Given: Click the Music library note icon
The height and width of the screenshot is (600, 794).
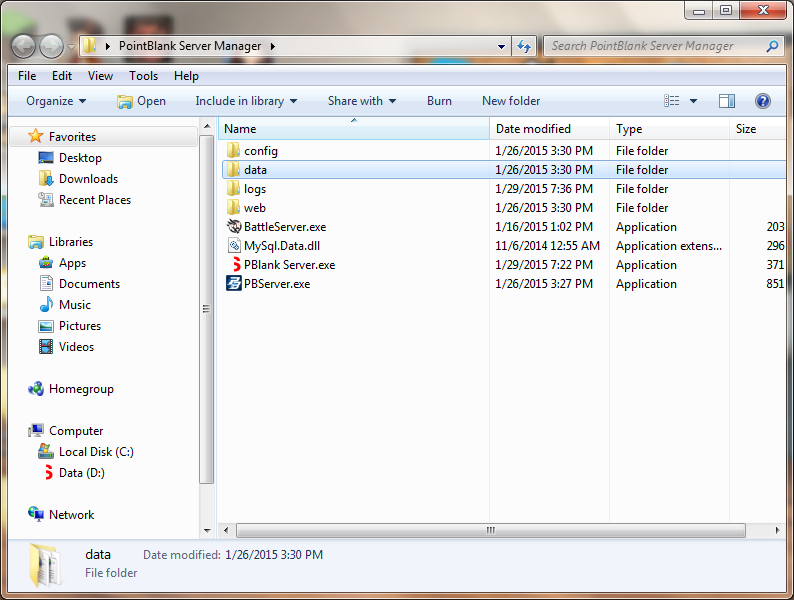Looking at the screenshot, I should 46,304.
